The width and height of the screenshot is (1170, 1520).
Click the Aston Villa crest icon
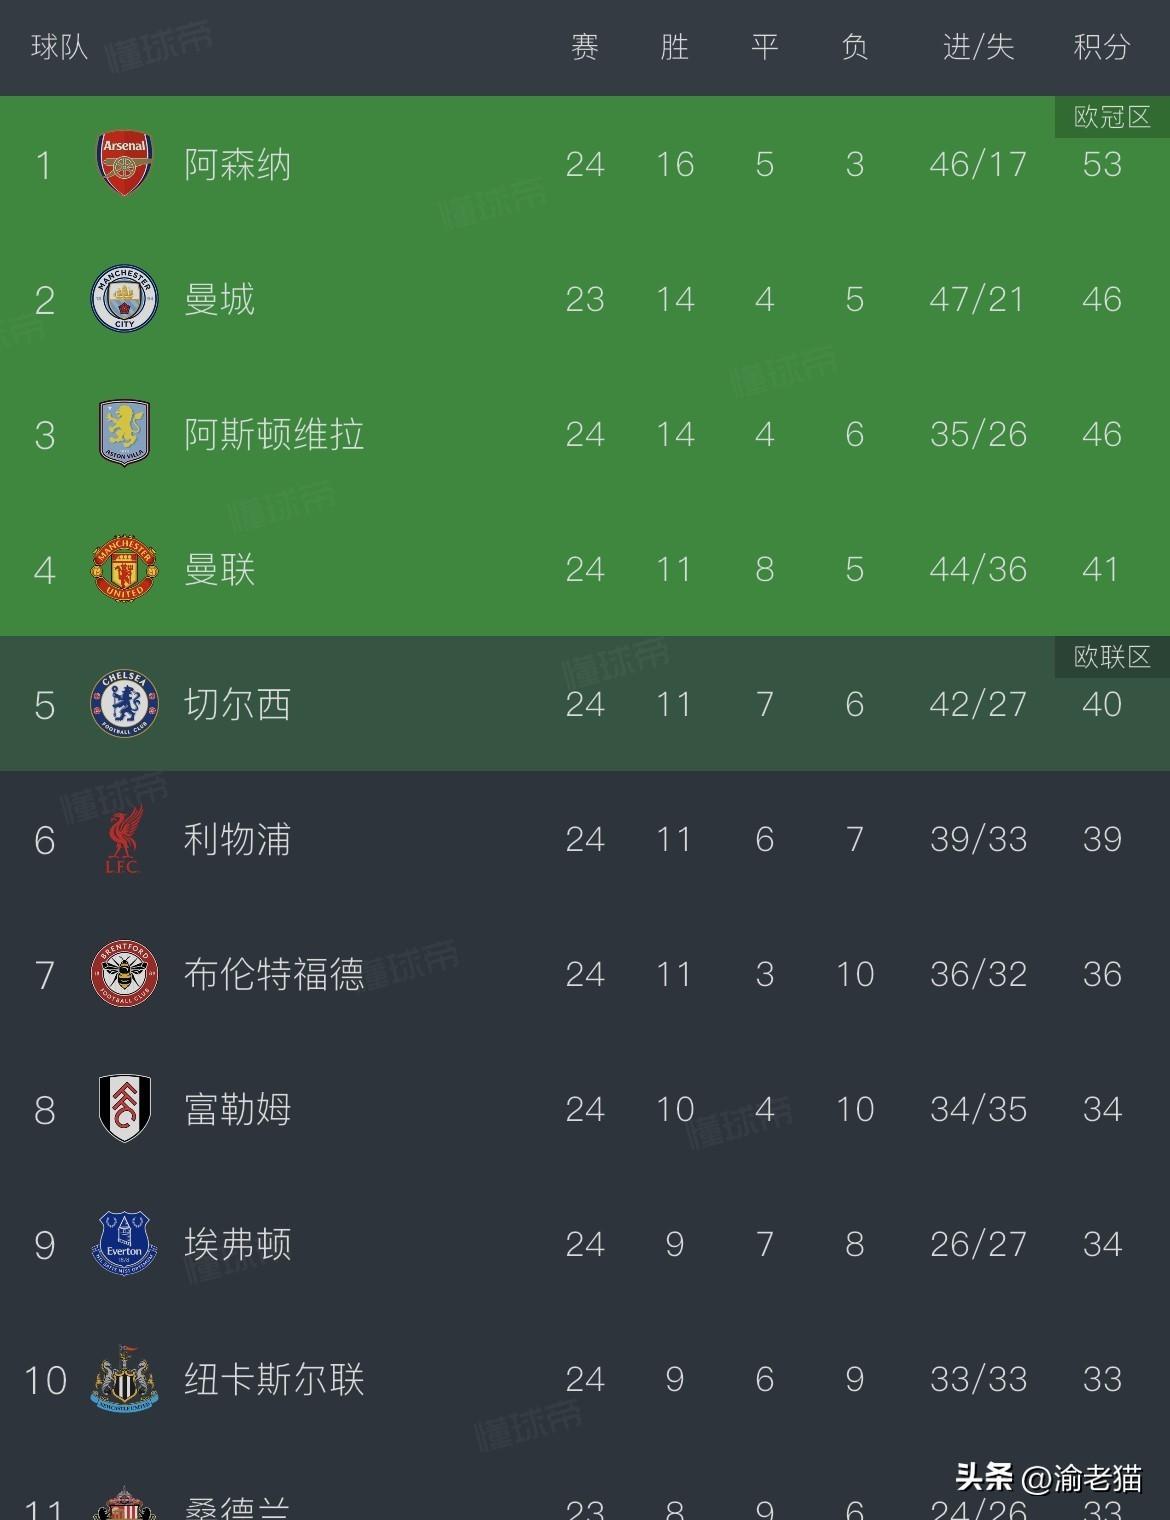(x=124, y=434)
